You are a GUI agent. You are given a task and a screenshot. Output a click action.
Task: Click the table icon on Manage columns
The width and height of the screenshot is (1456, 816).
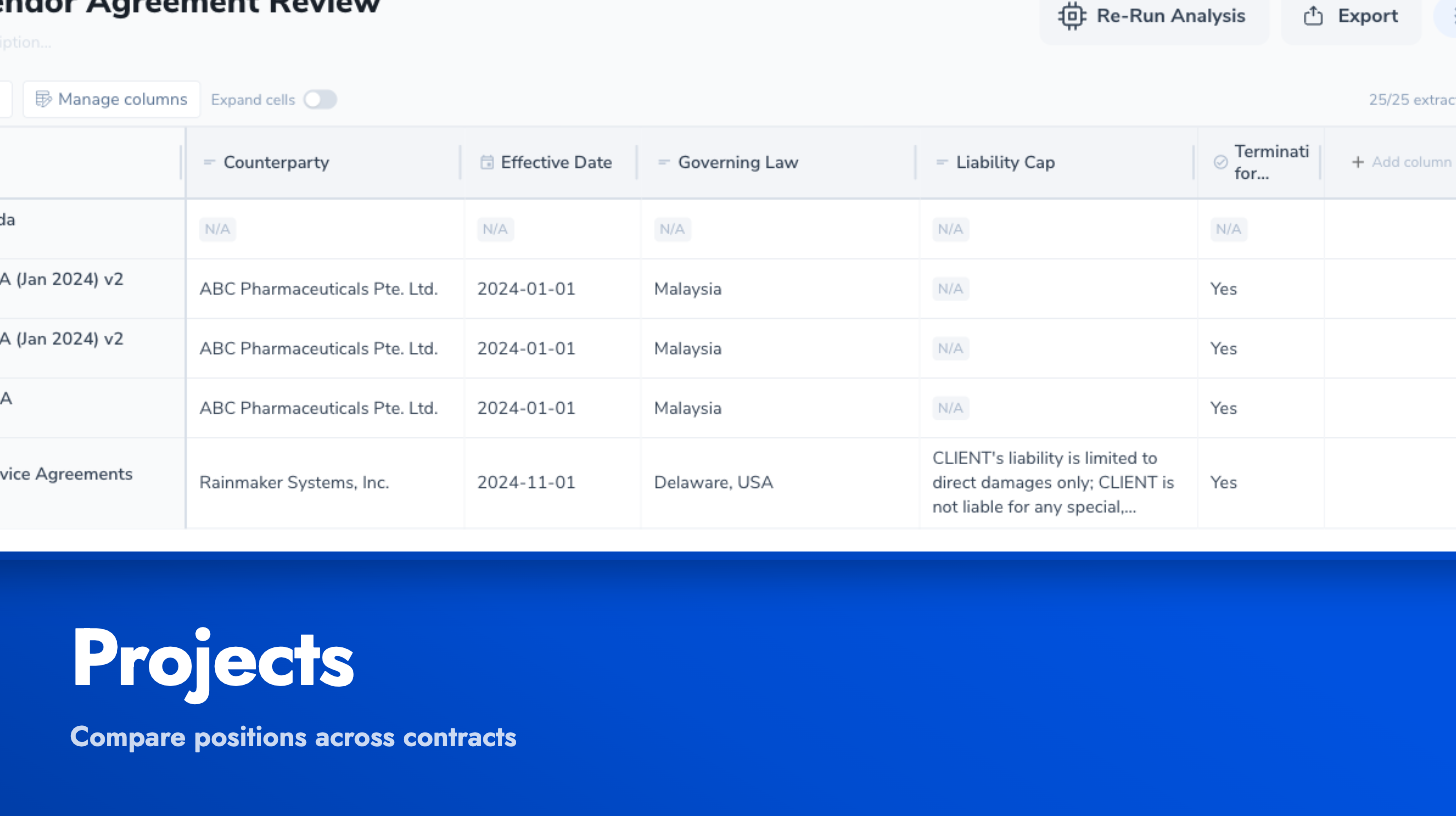coord(44,99)
